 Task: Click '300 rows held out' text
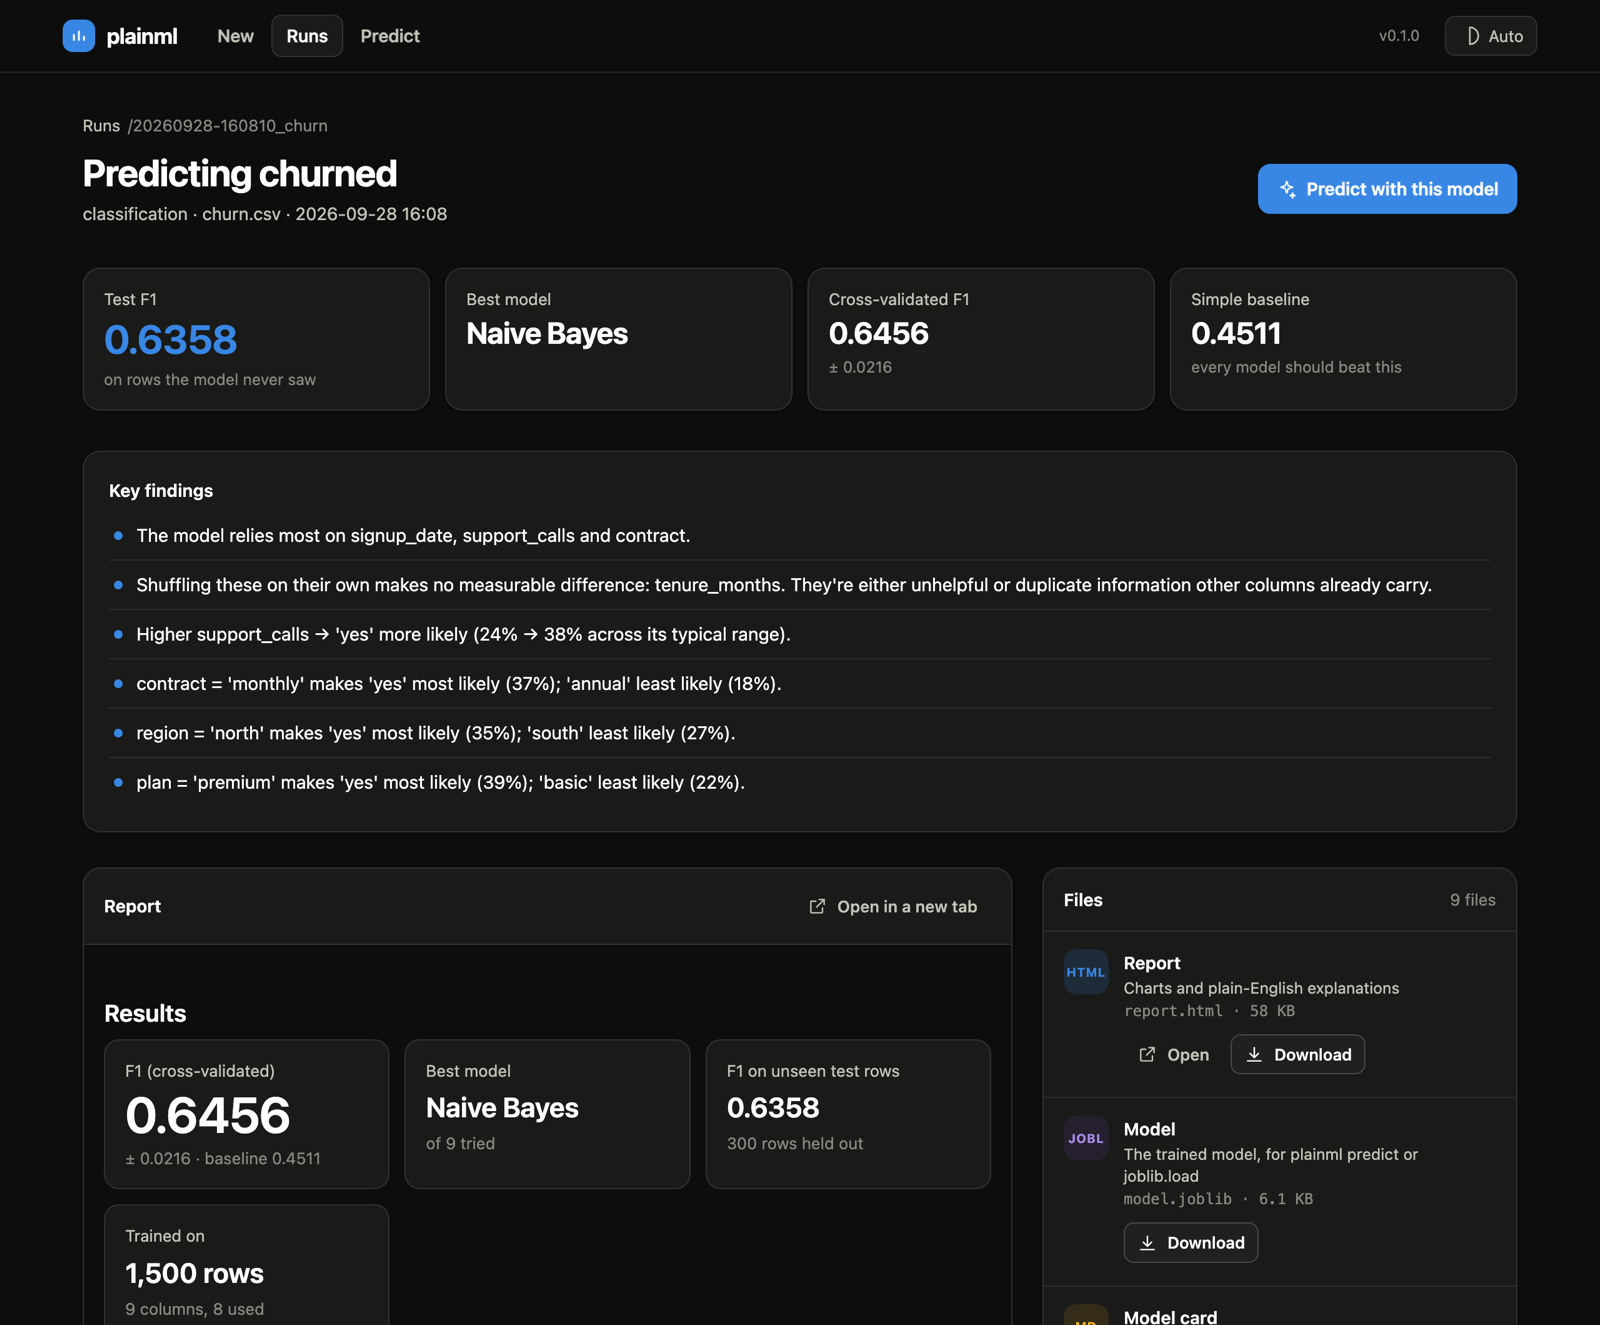(795, 1144)
